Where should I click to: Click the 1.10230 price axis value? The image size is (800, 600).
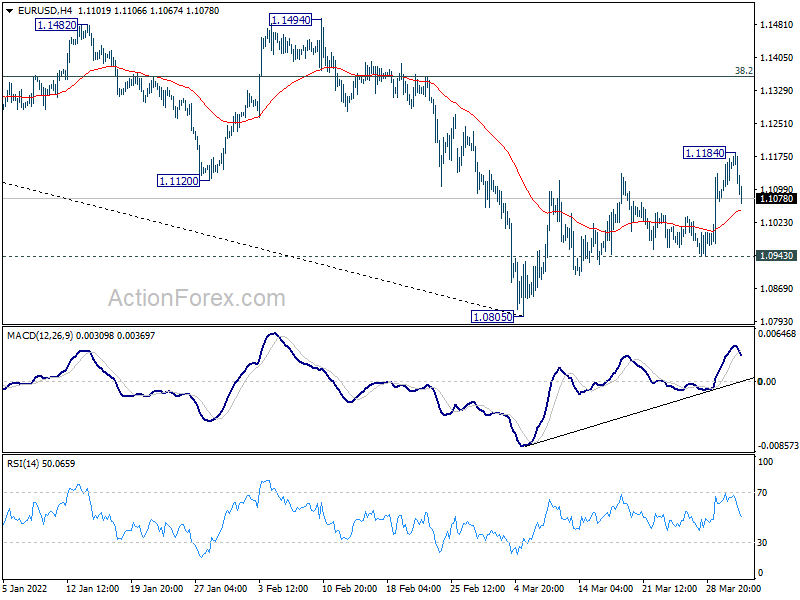pos(777,222)
